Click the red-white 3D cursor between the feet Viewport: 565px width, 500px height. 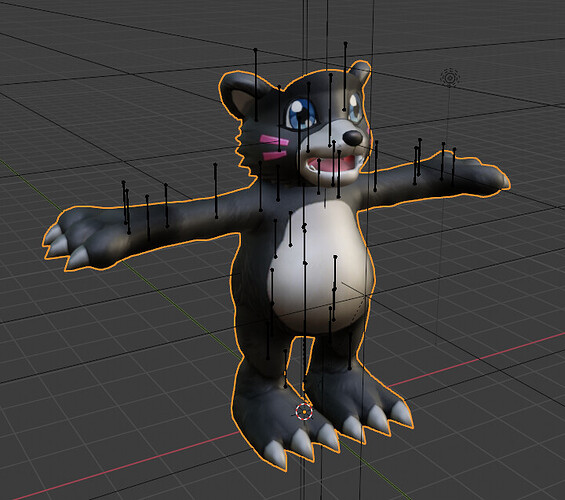coord(304,411)
